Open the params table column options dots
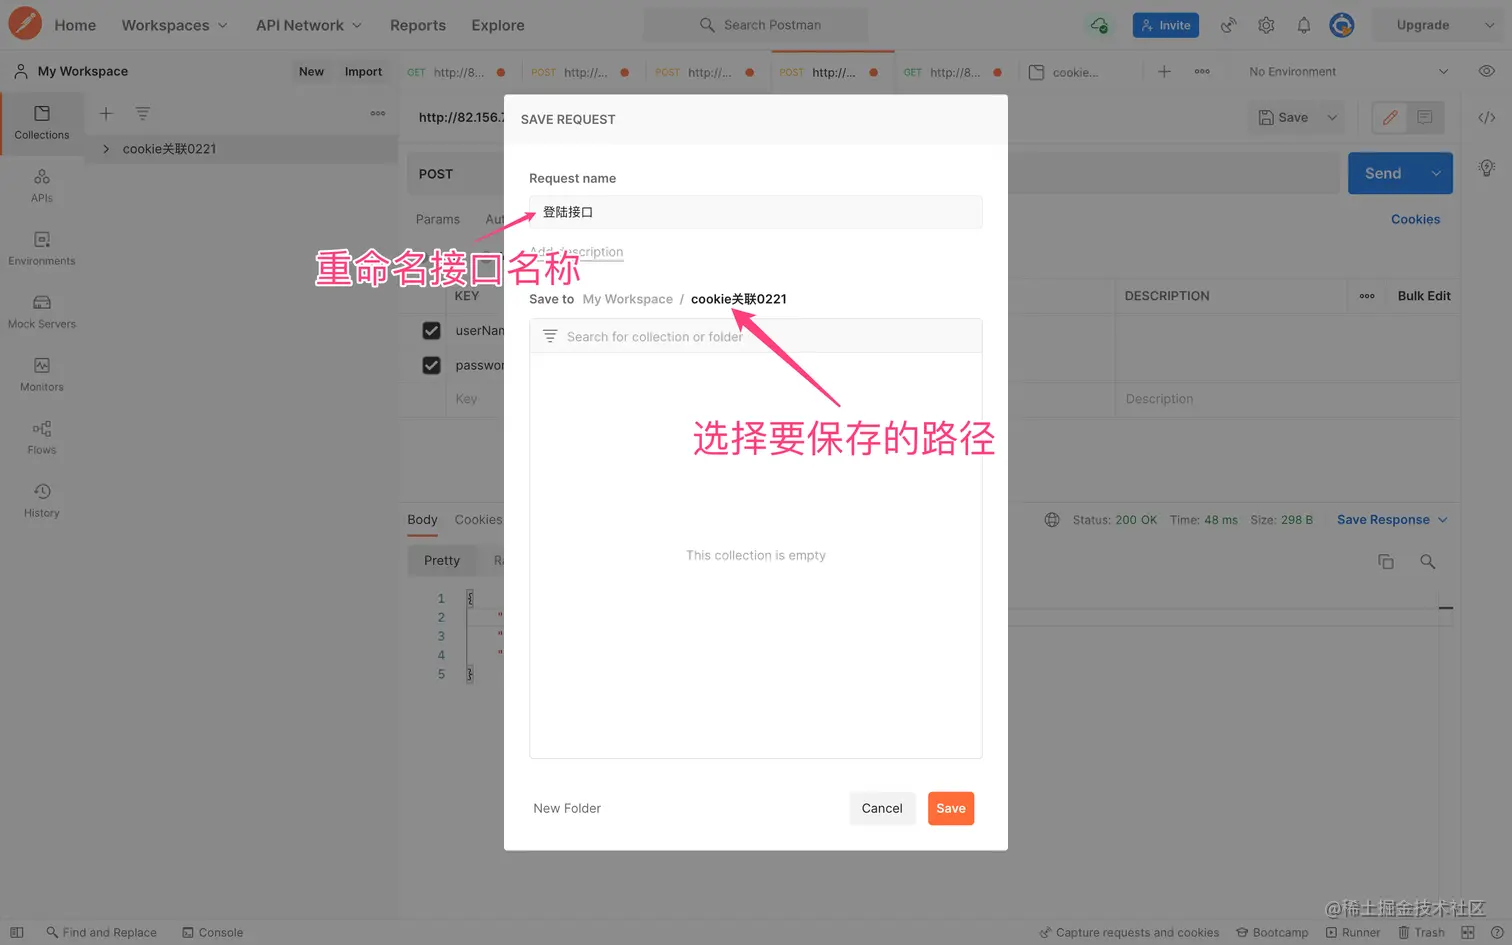This screenshot has height=945, width=1512. [x=1367, y=296]
